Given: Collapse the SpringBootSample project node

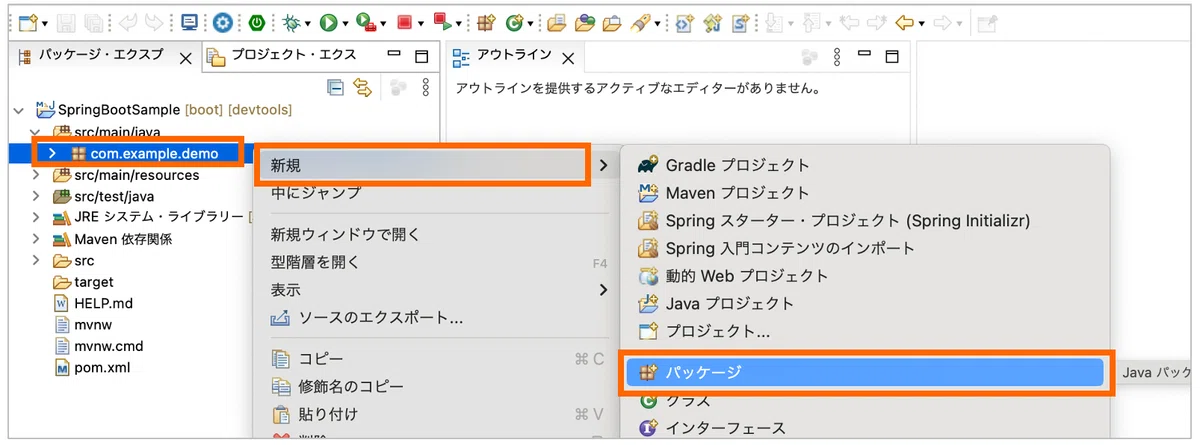Looking at the screenshot, I should coord(19,110).
